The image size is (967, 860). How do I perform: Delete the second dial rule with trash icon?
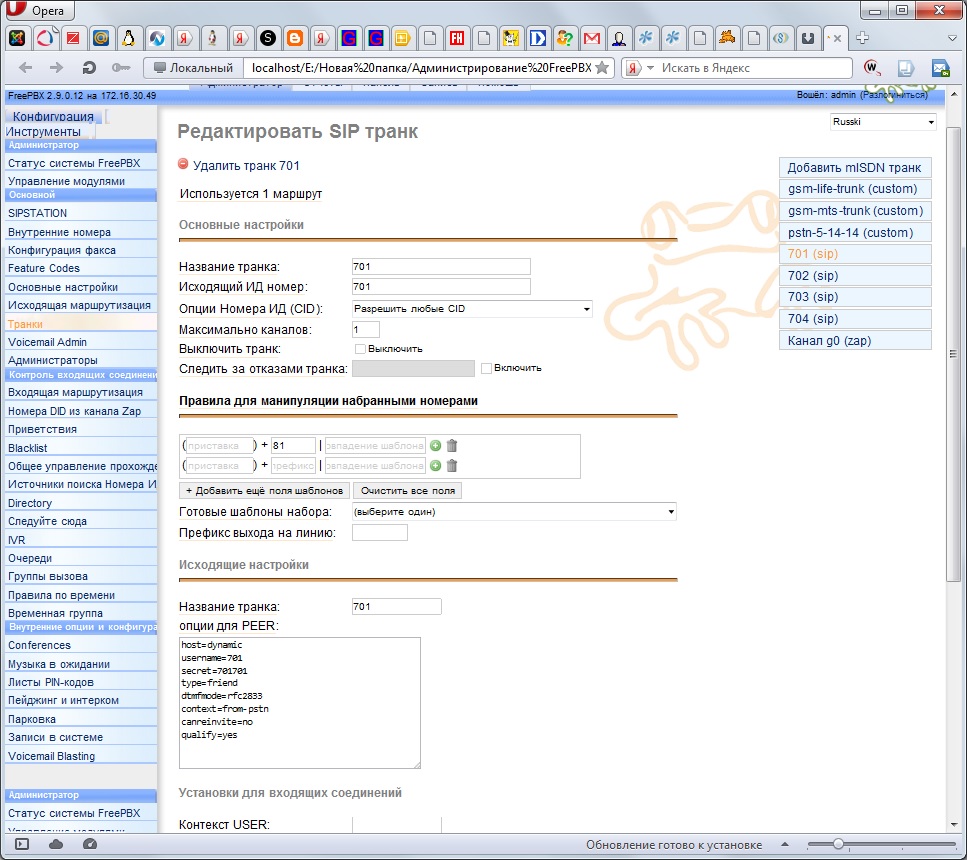(452, 466)
